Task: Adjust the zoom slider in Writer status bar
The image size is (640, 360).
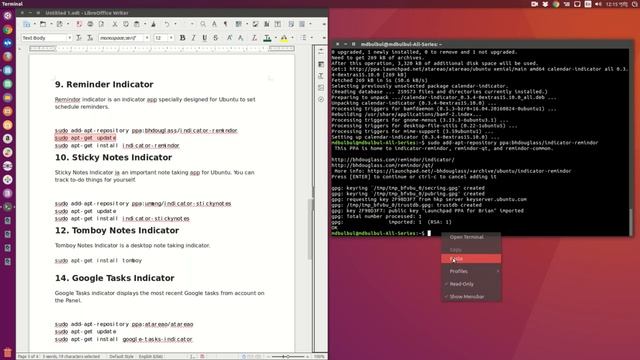Action: [x=288, y=356]
